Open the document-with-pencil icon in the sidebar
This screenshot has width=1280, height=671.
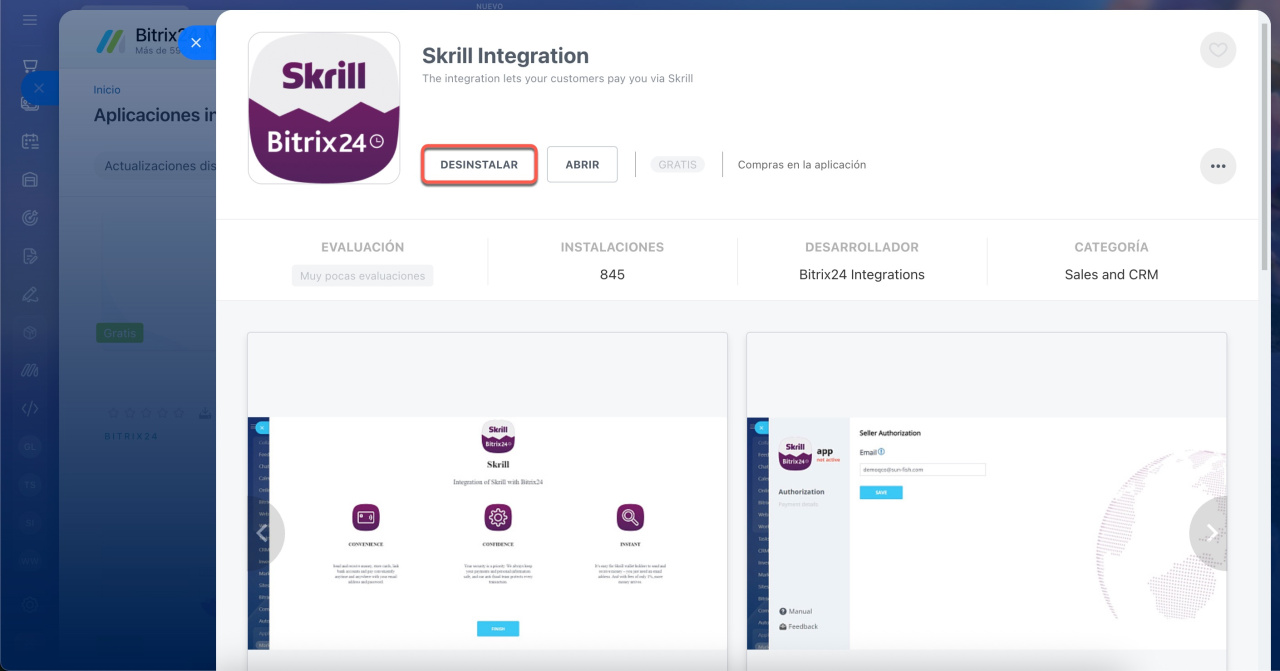pyautogui.click(x=30, y=256)
